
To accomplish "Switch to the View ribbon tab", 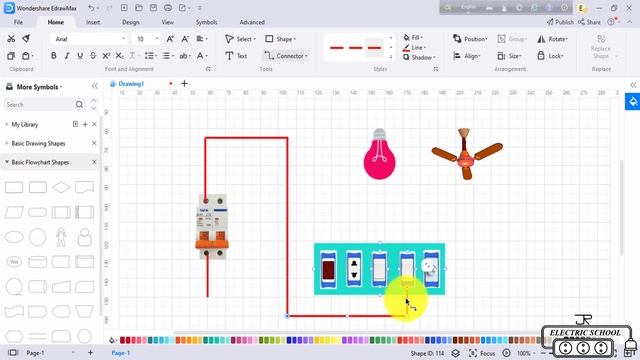I will coord(167,22).
